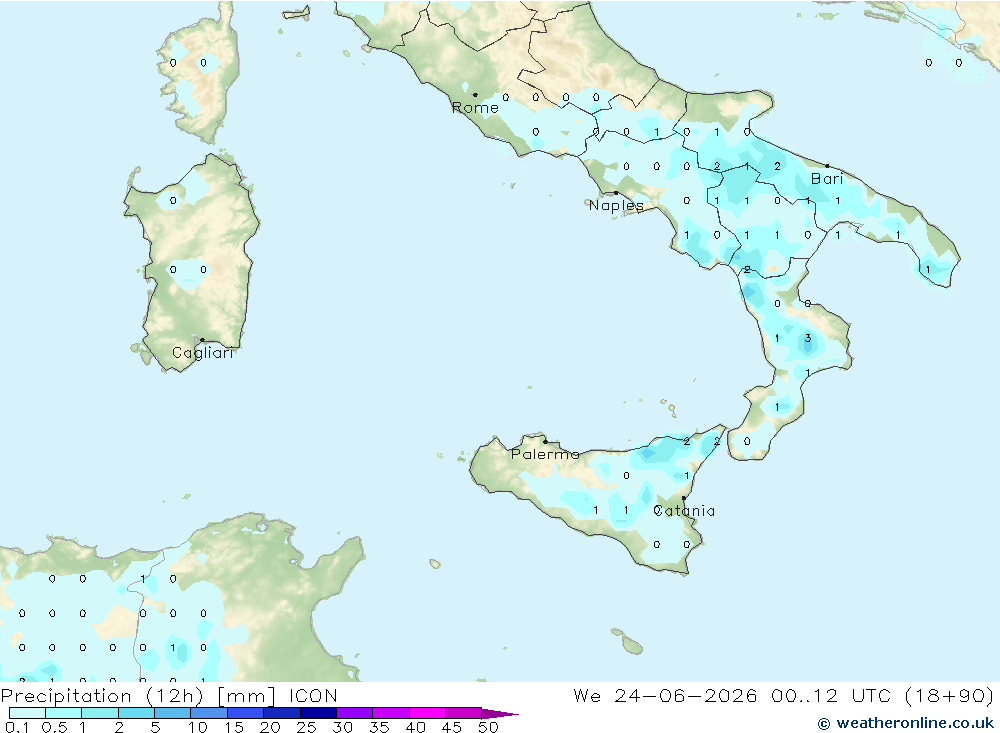Viewport: 1000px width, 733px height.
Task: Click the 50 legend scale label
Action: pyautogui.click(x=489, y=727)
